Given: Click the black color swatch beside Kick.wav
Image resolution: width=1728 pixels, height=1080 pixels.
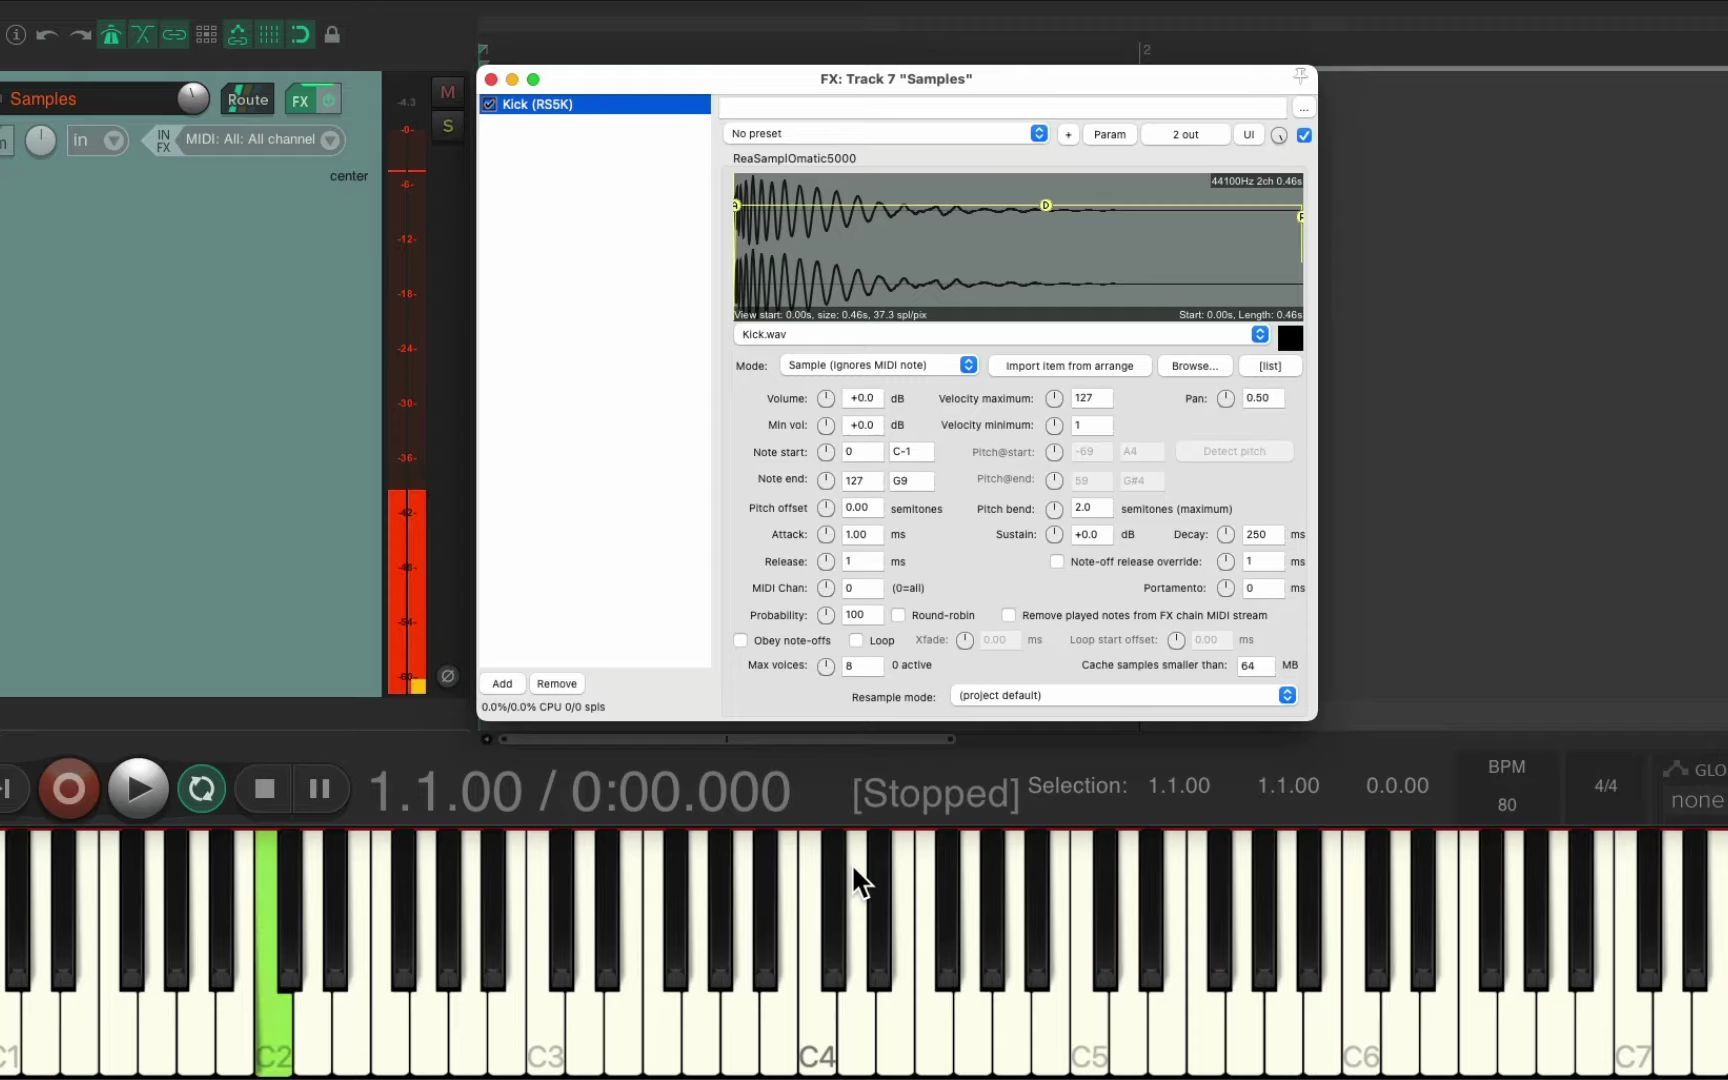Looking at the screenshot, I should pyautogui.click(x=1290, y=338).
